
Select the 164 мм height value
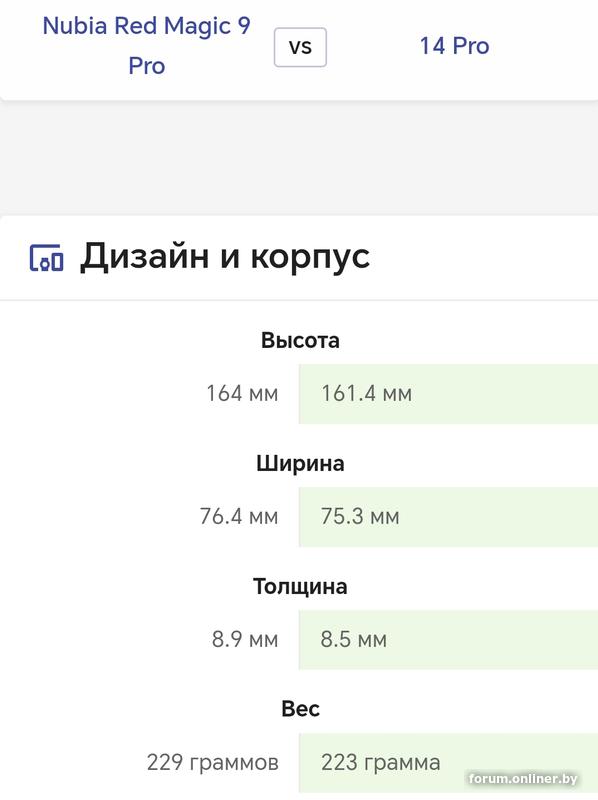click(x=242, y=393)
